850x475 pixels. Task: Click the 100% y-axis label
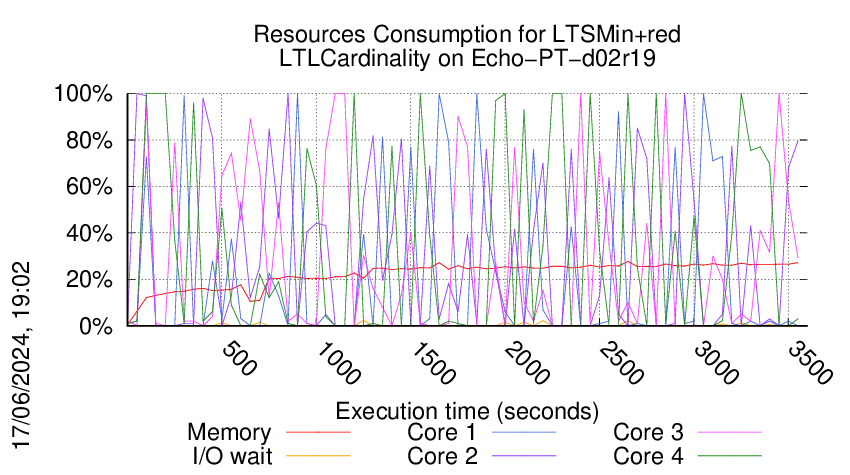click(x=83, y=93)
